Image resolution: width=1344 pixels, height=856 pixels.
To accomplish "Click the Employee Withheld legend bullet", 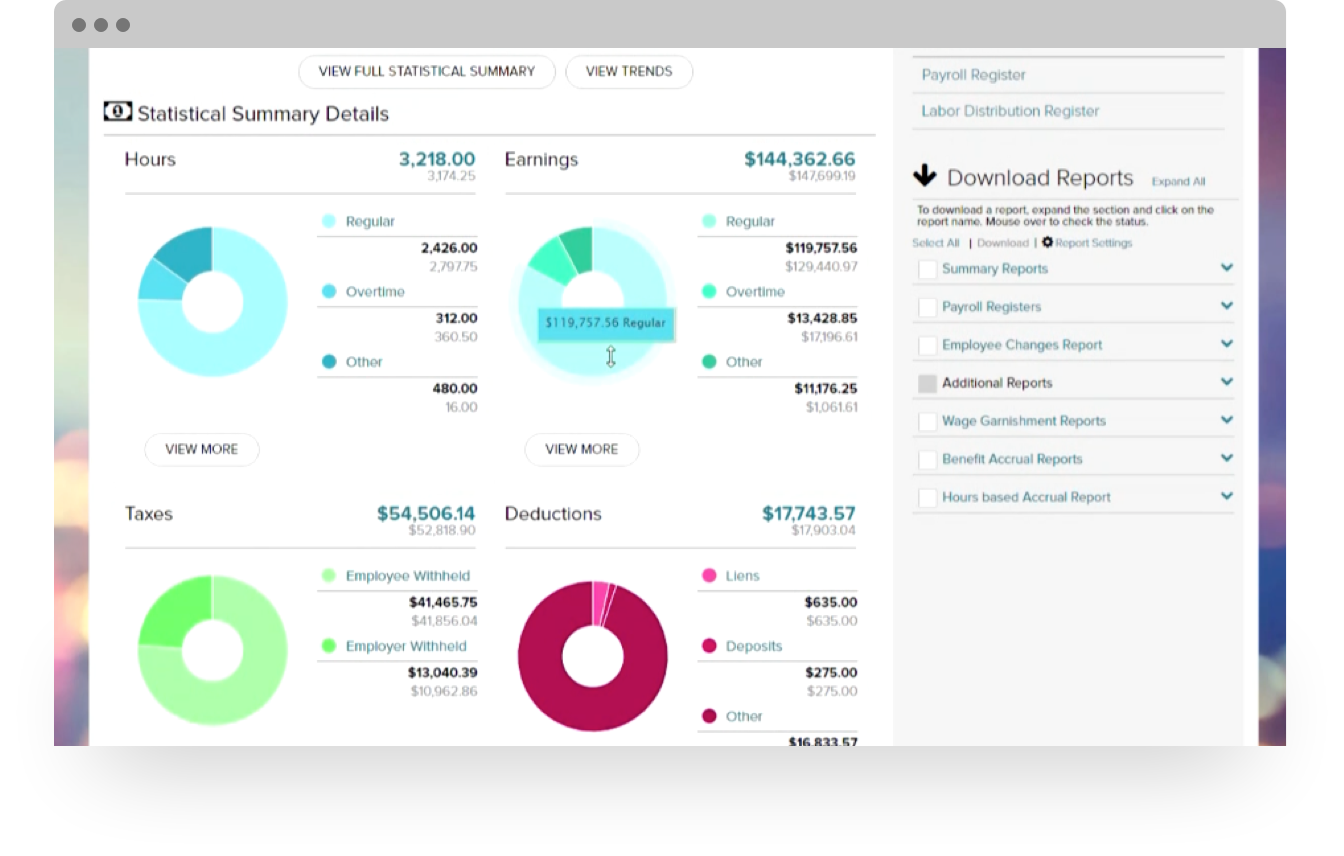I will [x=327, y=575].
